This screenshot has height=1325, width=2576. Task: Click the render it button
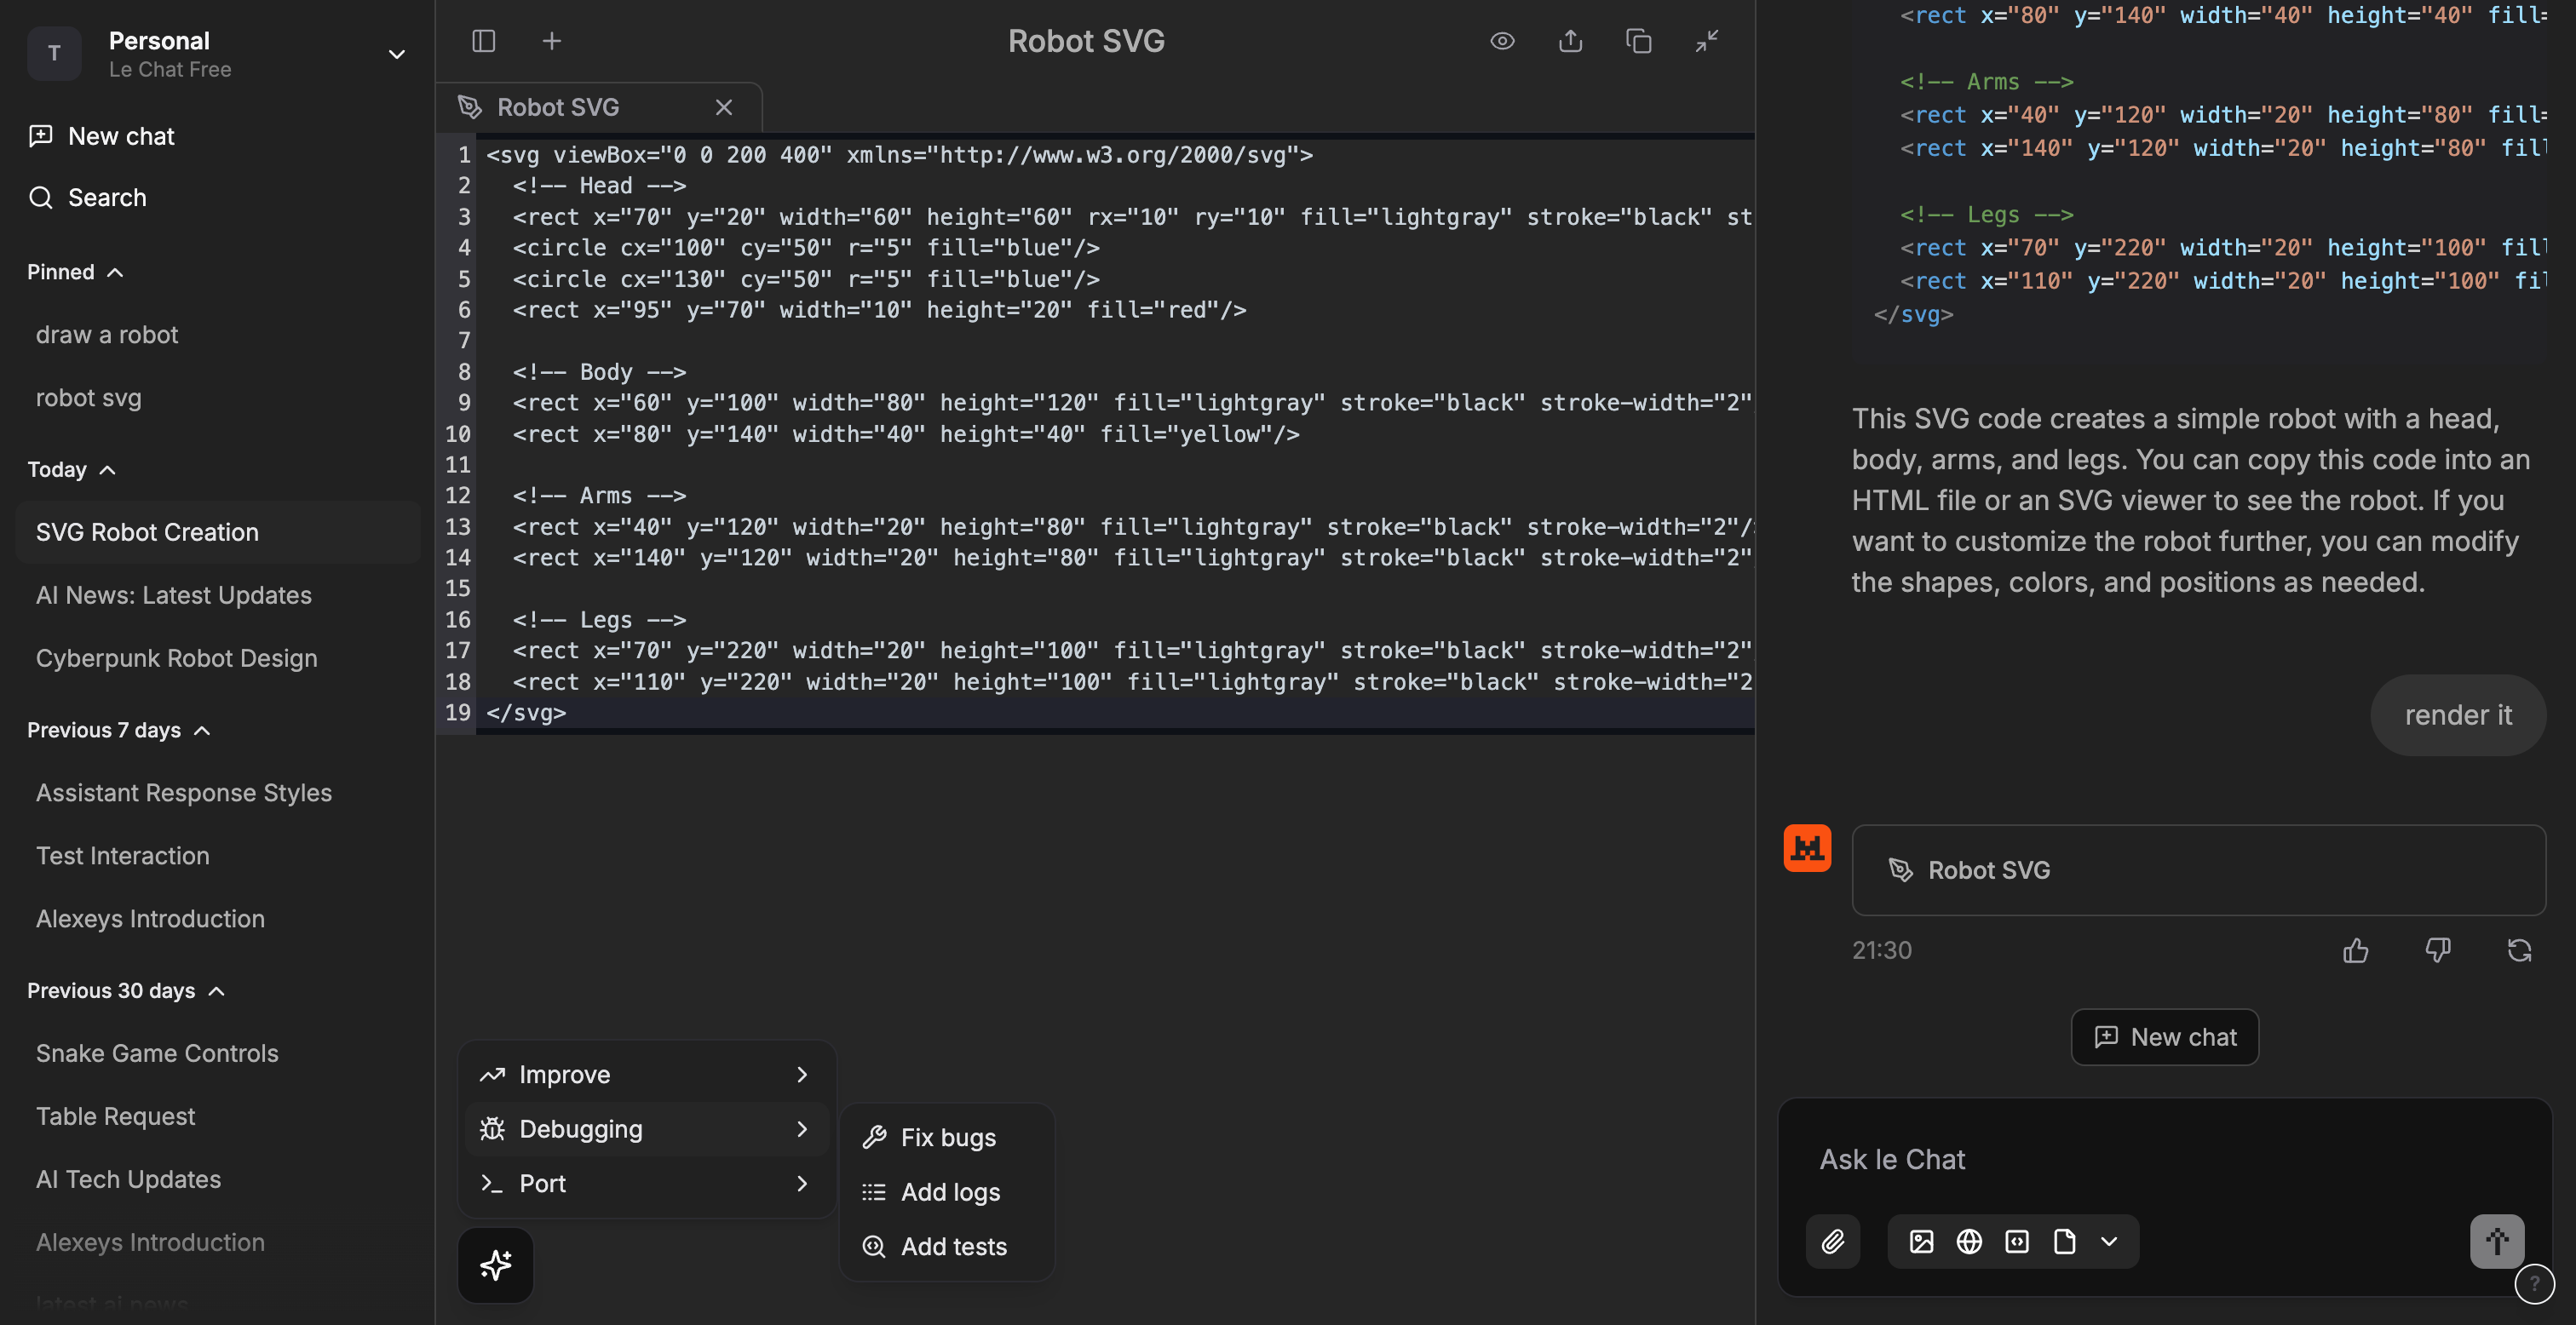point(2458,714)
